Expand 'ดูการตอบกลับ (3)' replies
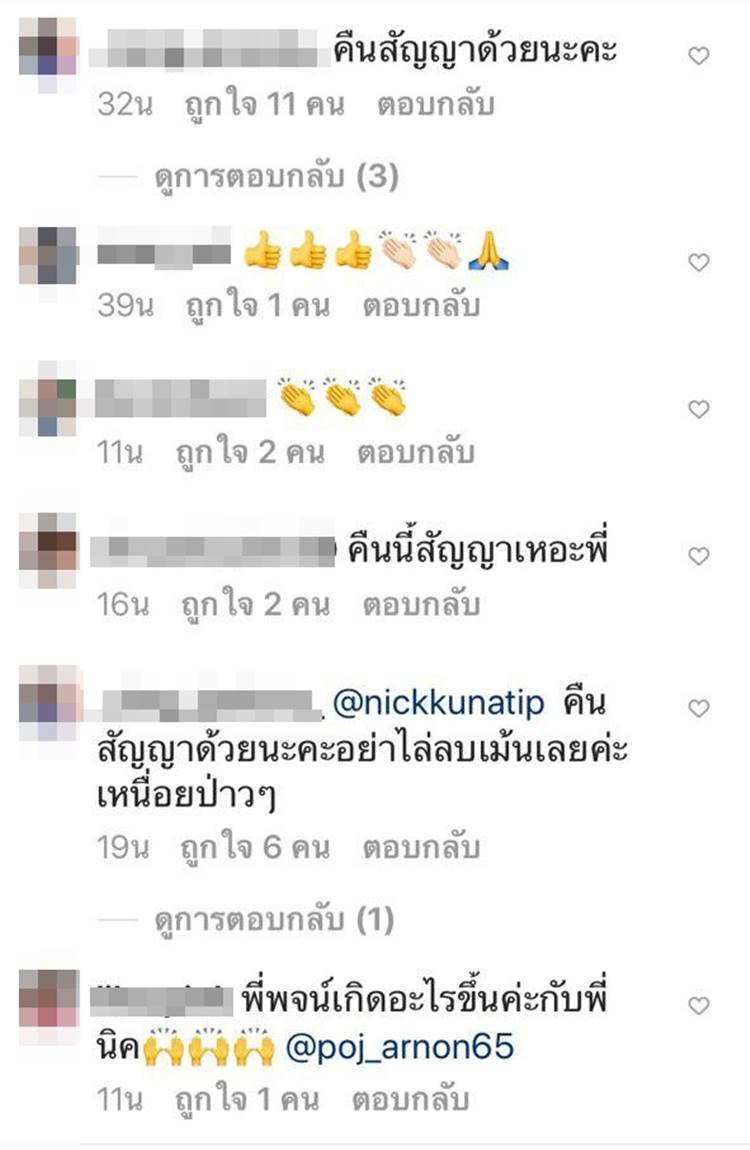Image resolution: width=750 pixels, height=1150 pixels. [276, 177]
